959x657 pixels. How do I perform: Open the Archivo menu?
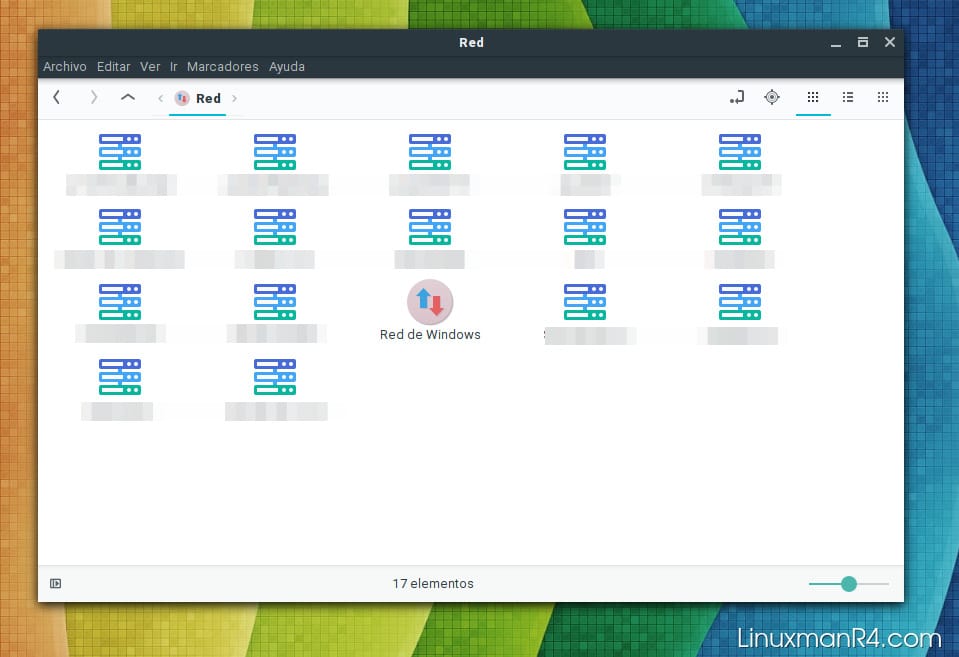65,67
